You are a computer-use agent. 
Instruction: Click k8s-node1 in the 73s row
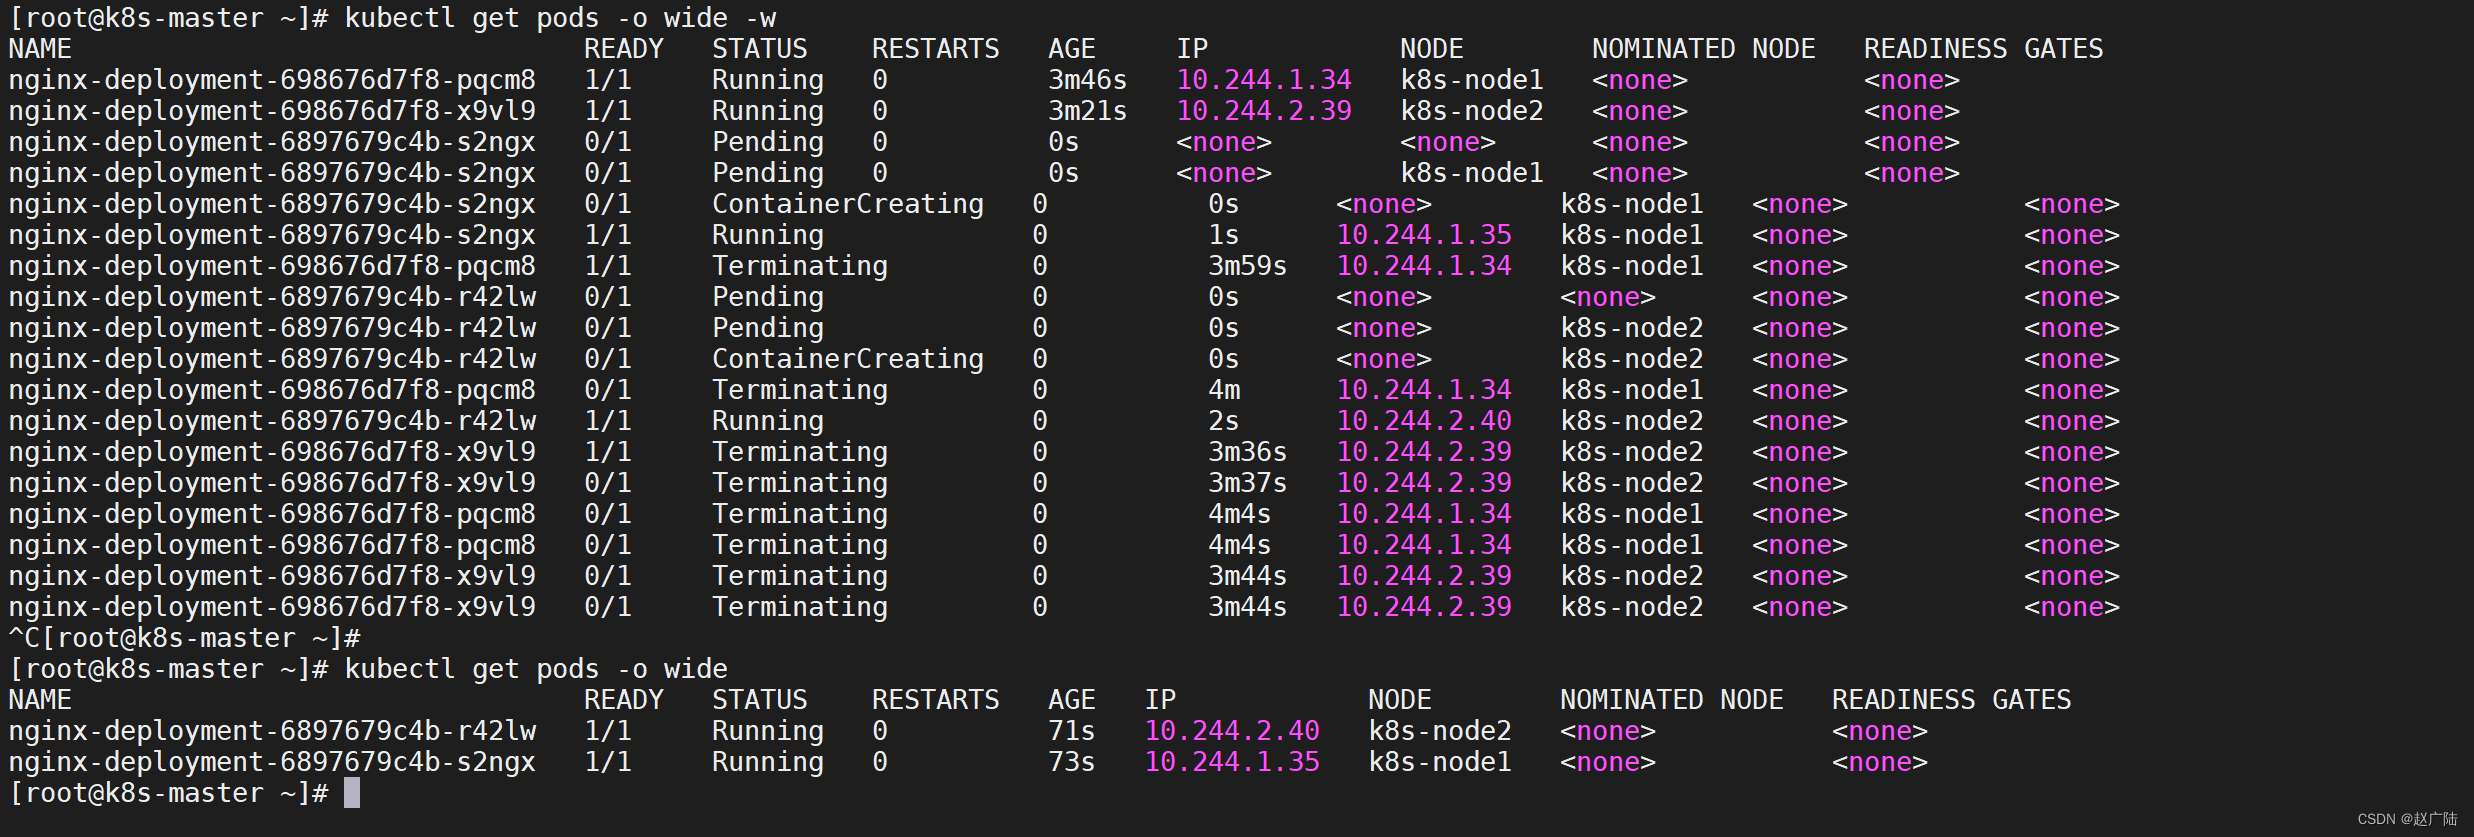coord(1440,762)
